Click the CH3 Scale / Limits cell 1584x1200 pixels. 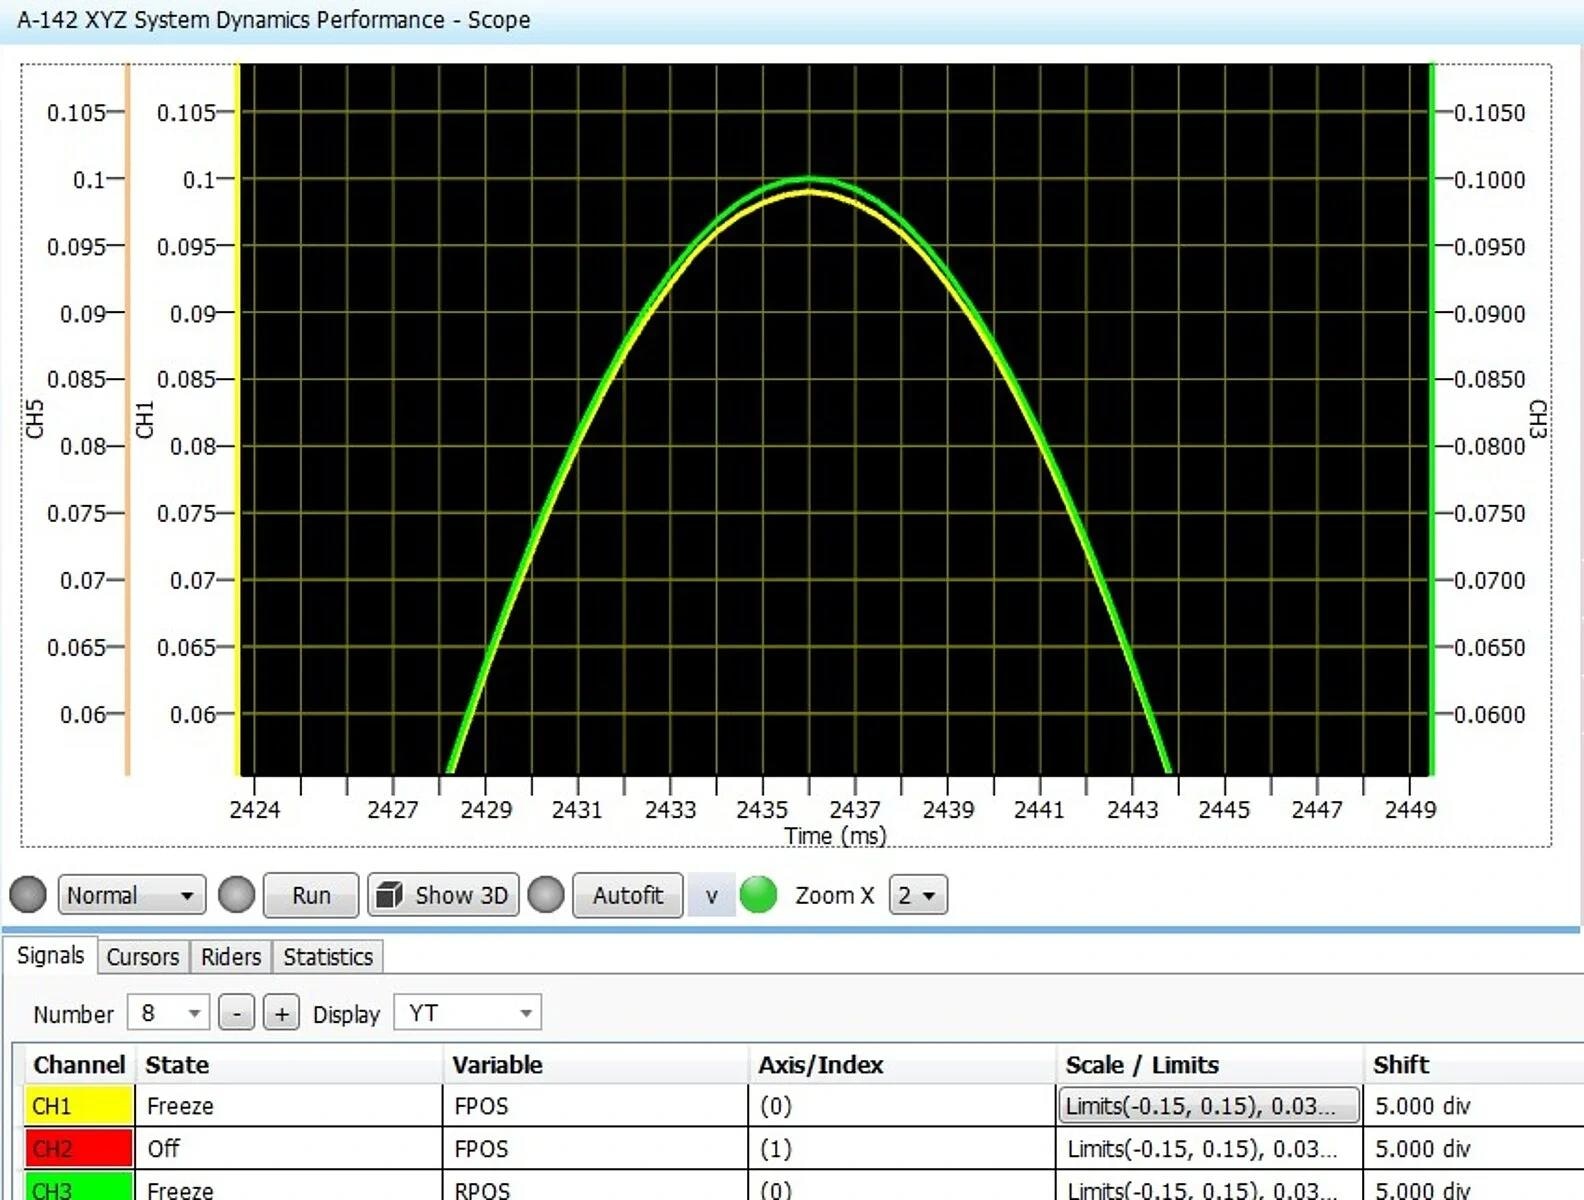(x=1209, y=1187)
